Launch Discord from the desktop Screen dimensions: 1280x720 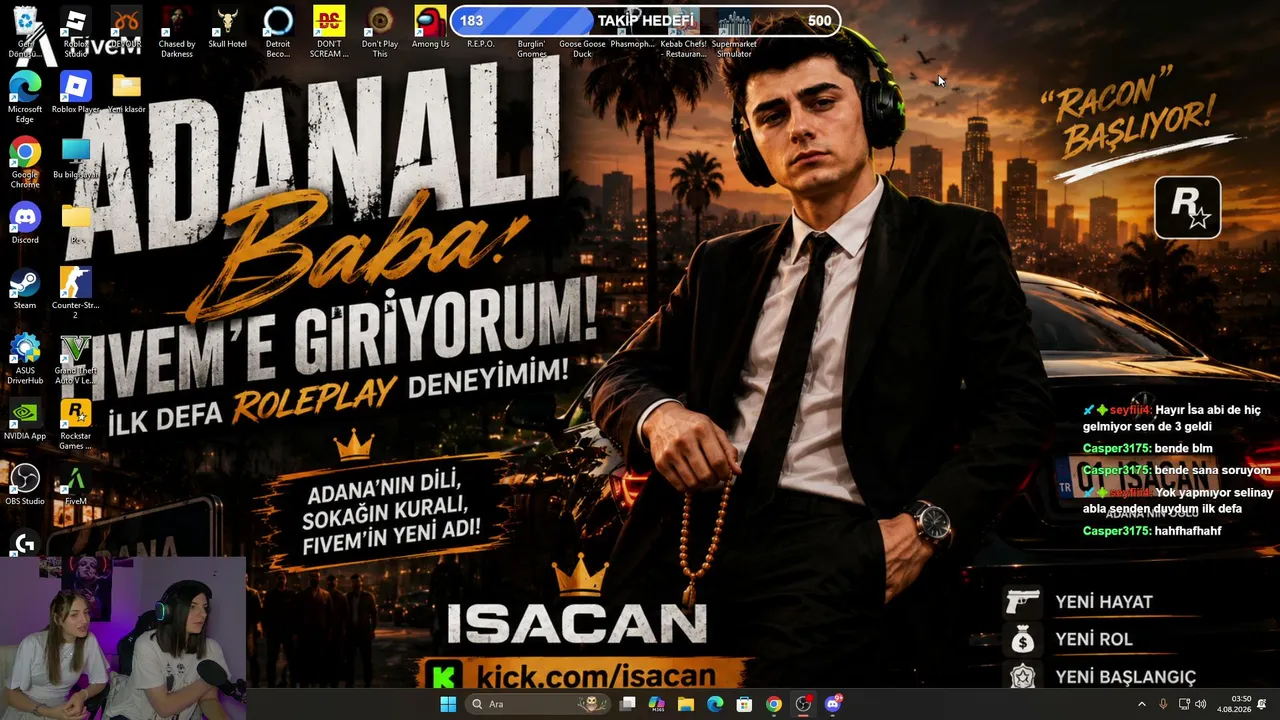[x=25, y=224]
